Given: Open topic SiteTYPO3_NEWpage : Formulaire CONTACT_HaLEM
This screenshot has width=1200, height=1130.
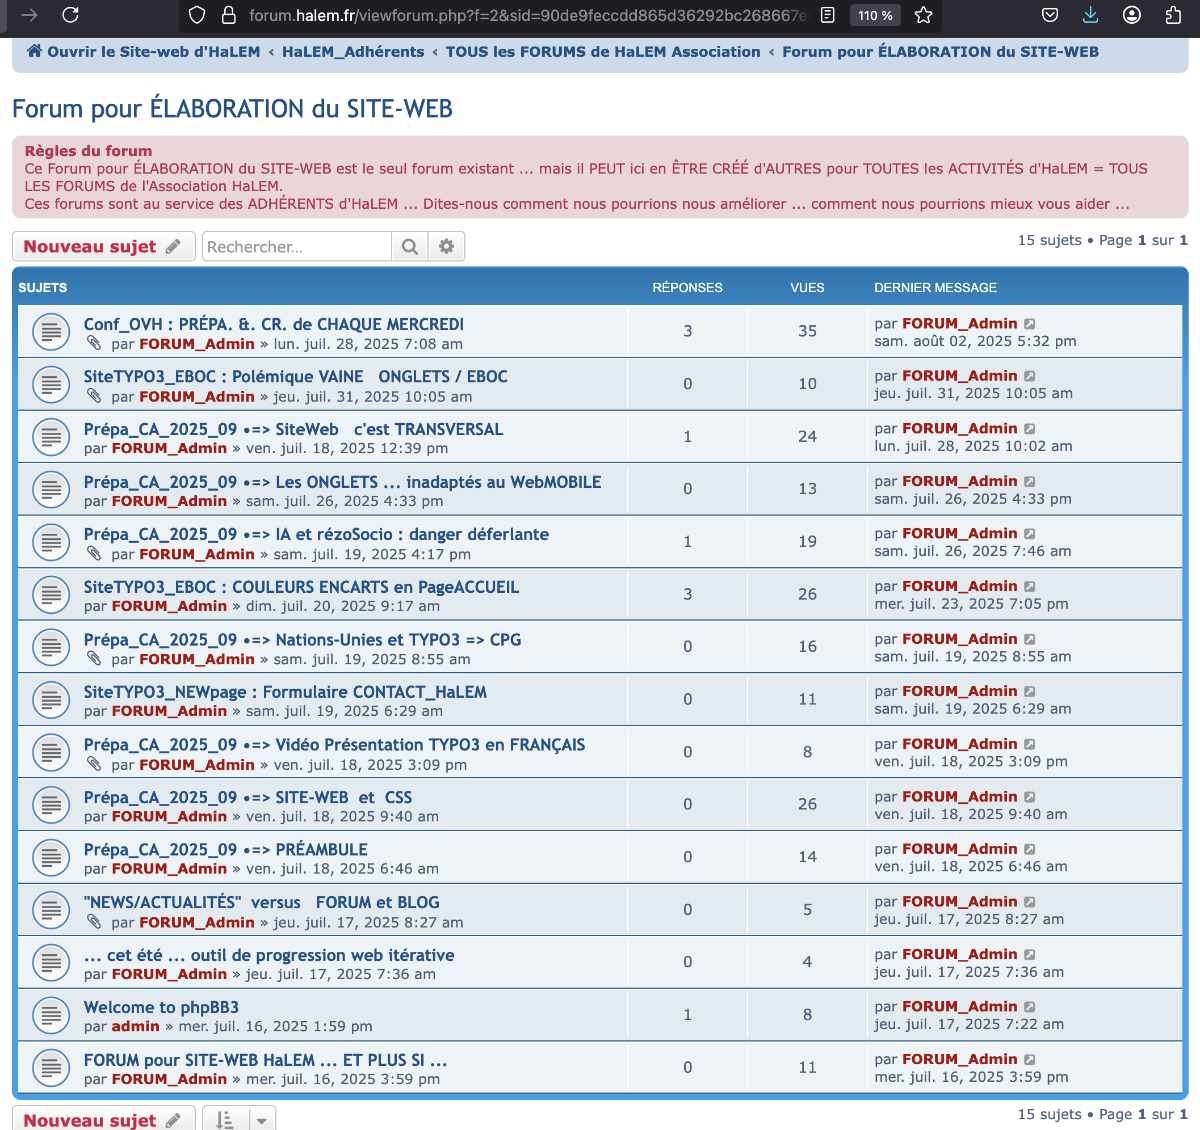Looking at the screenshot, I should coord(287,691).
